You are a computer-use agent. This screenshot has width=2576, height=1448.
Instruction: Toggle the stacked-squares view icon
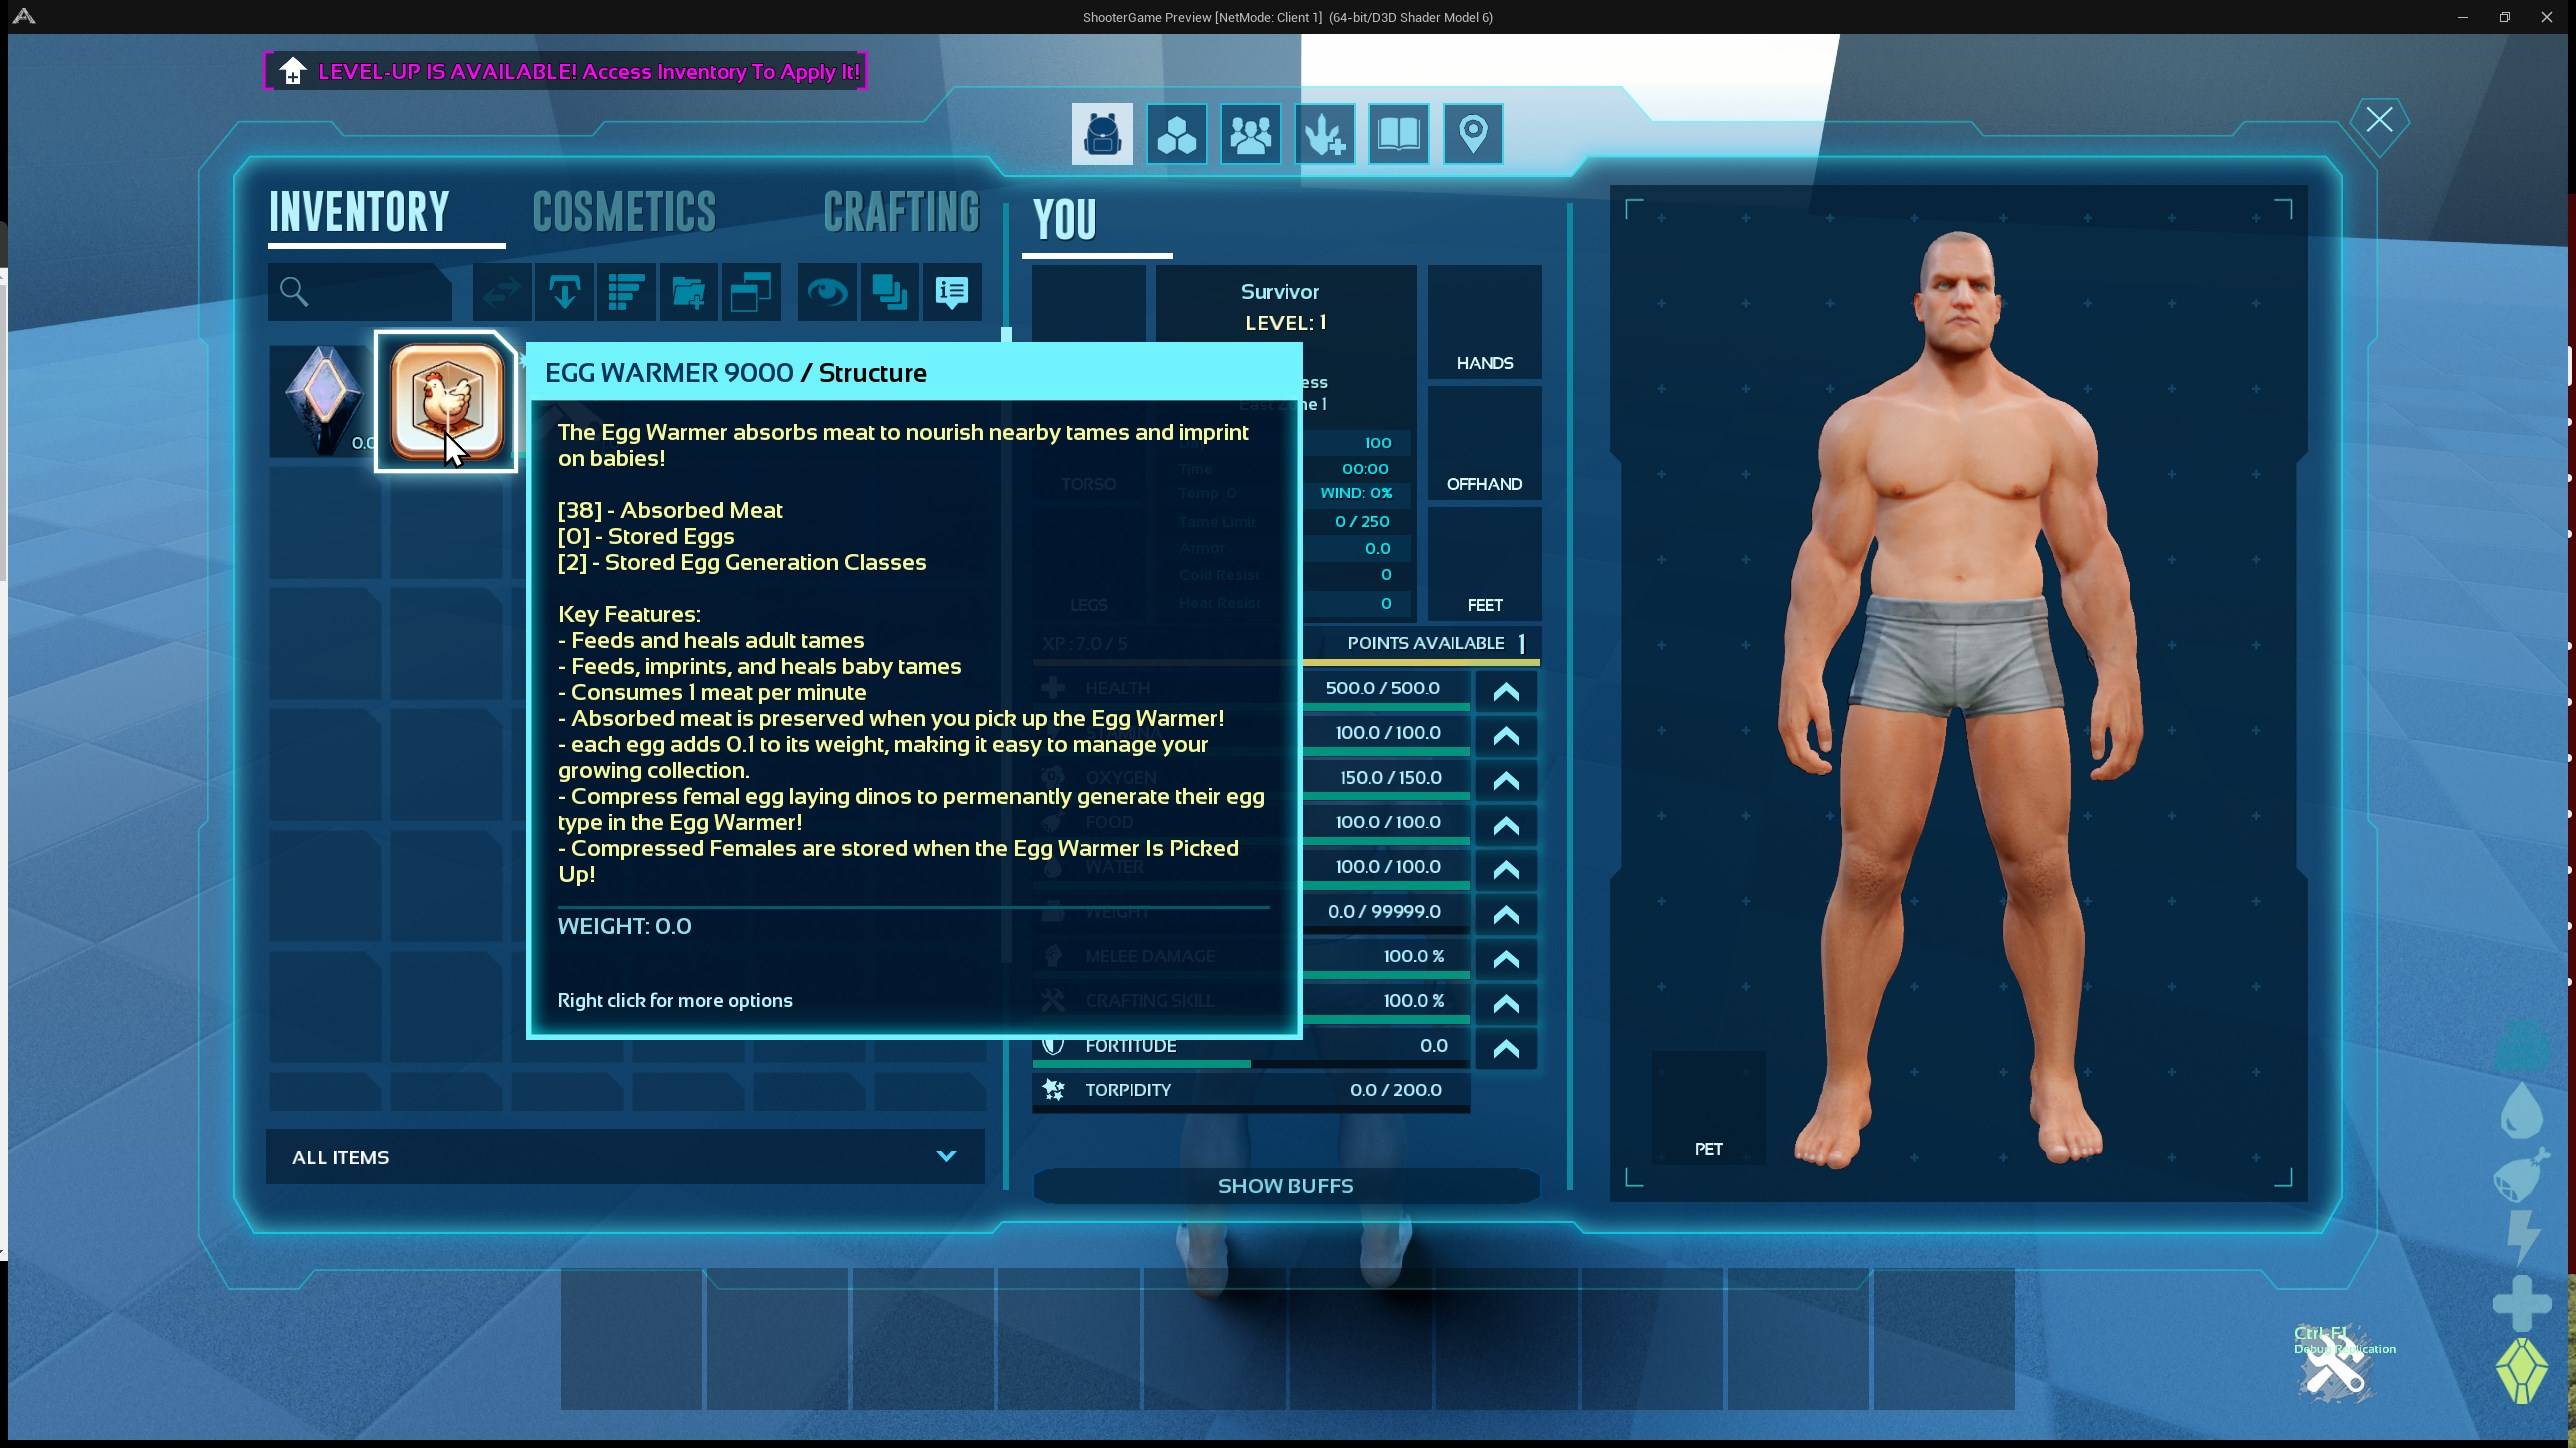(889, 292)
